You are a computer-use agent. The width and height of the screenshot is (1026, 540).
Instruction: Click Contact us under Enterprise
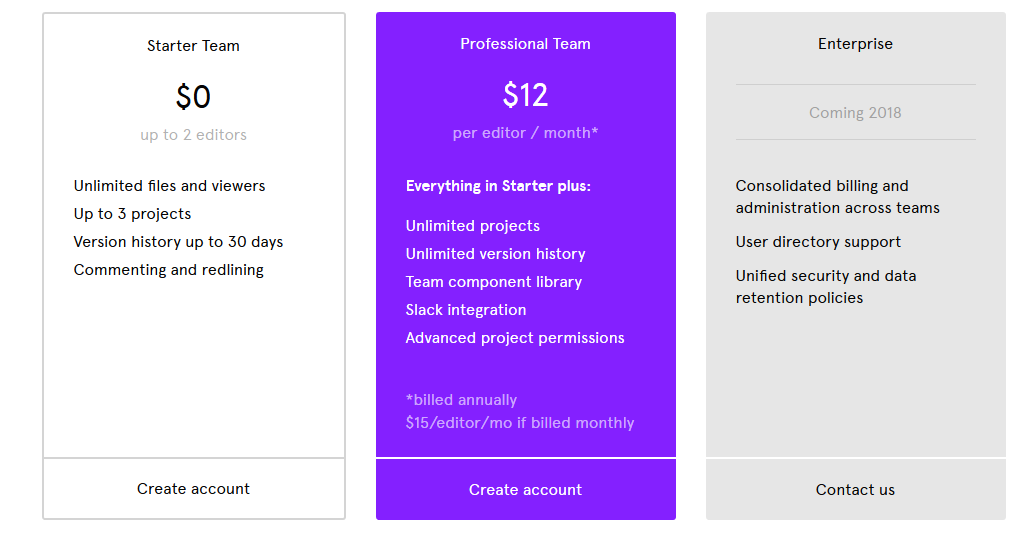click(x=855, y=490)
